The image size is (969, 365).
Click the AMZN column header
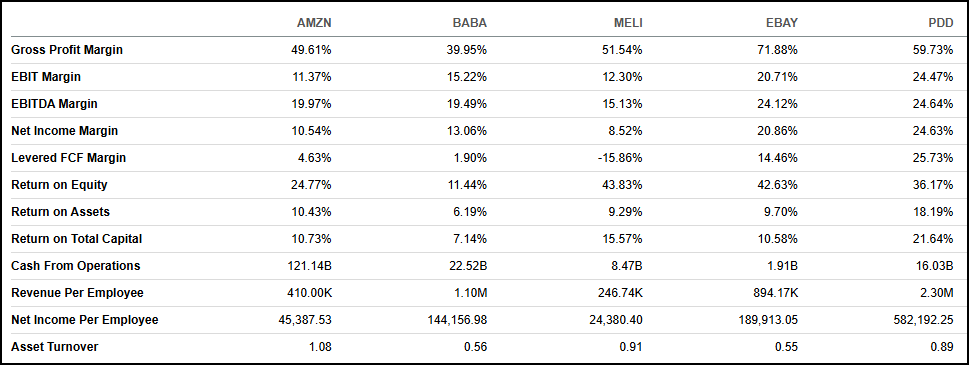(x=314, y=23)
